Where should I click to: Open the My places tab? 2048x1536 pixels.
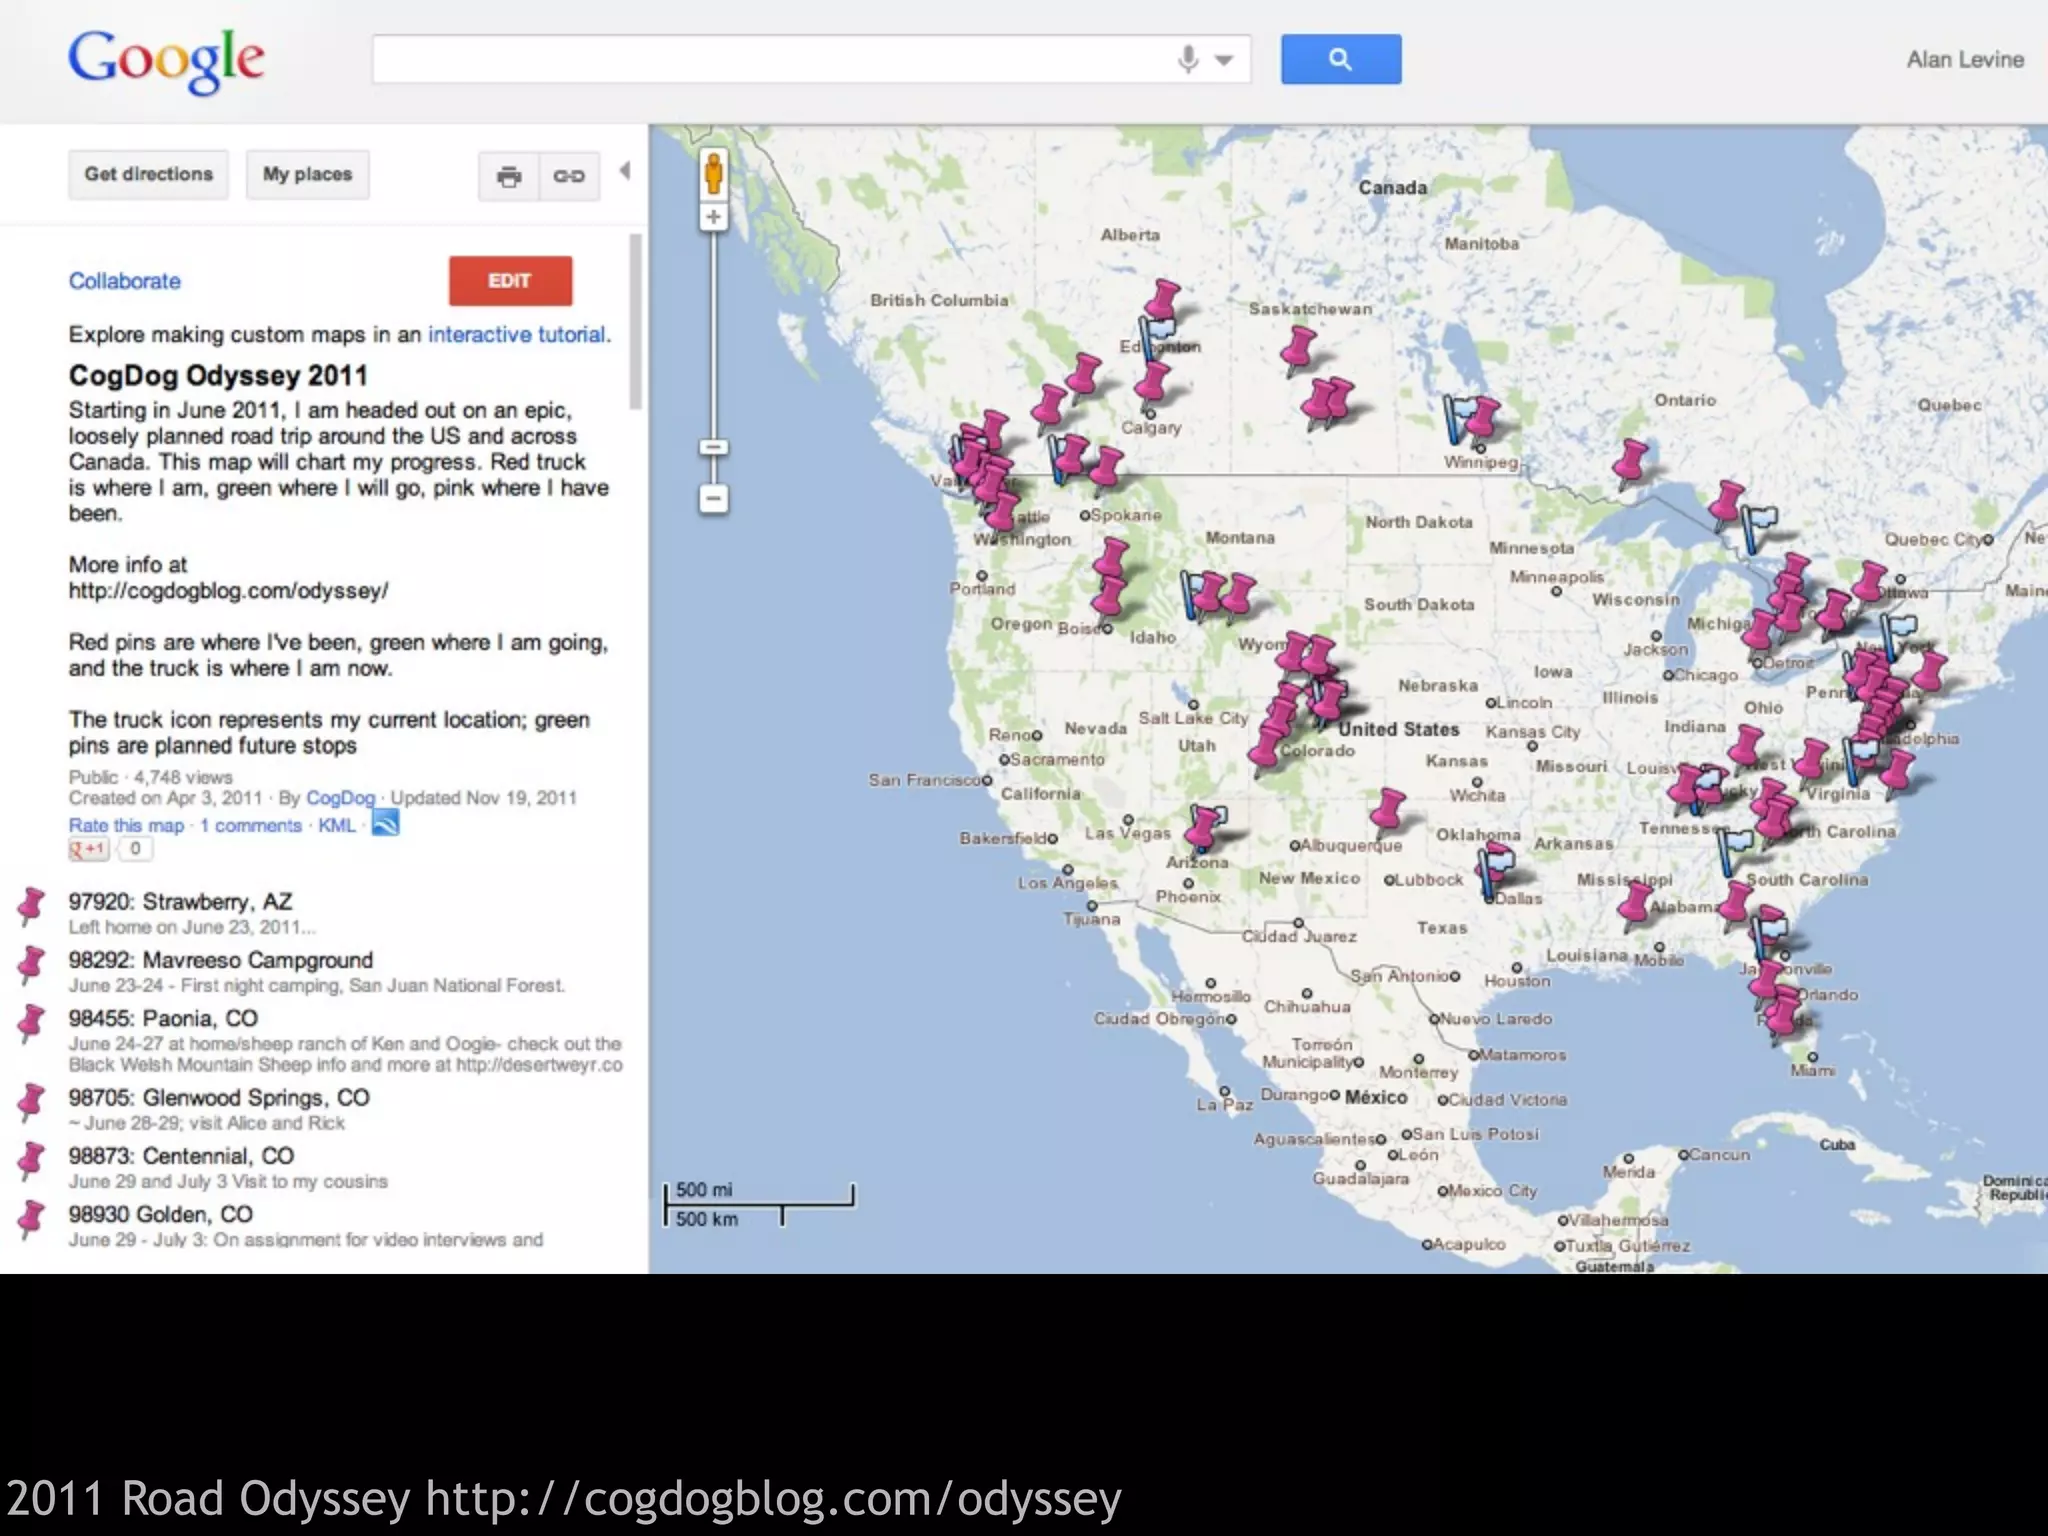307,175
